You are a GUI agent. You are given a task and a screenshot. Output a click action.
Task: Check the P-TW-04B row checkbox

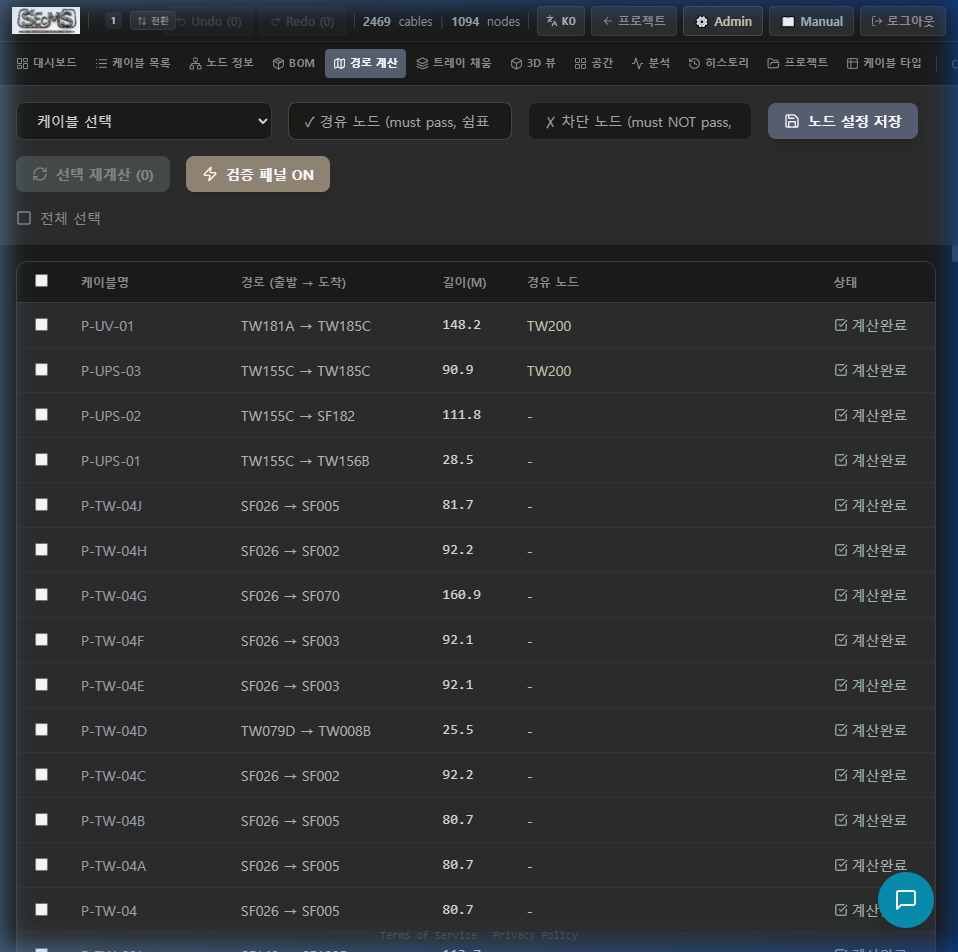(42, 819)
